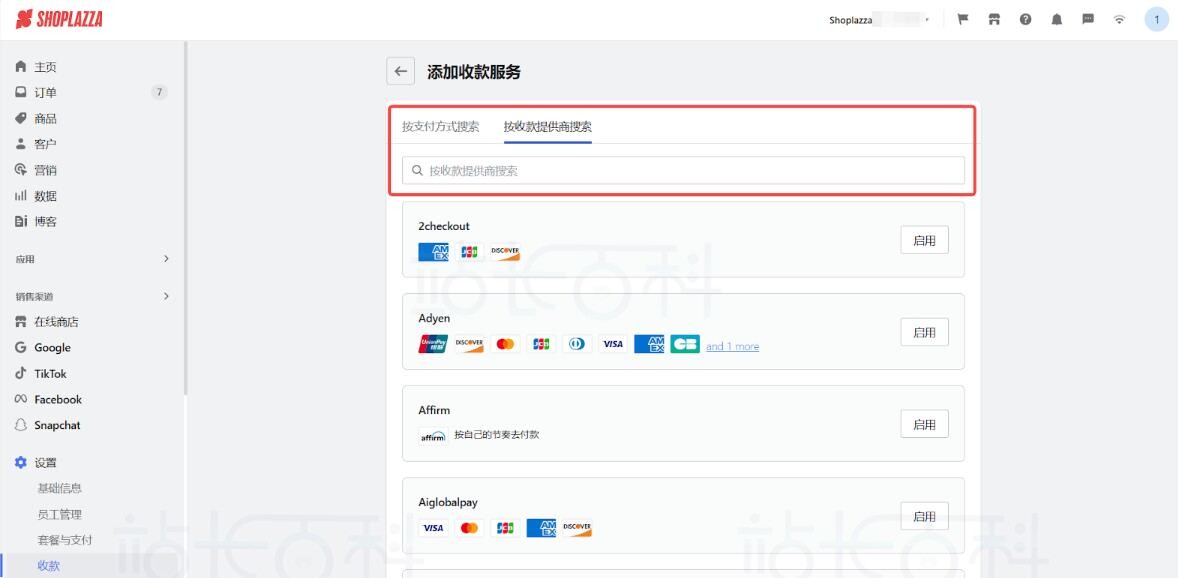Open the help question mark icon
The height and width of the screenshot is (578, 1178).
point(1025,20)
